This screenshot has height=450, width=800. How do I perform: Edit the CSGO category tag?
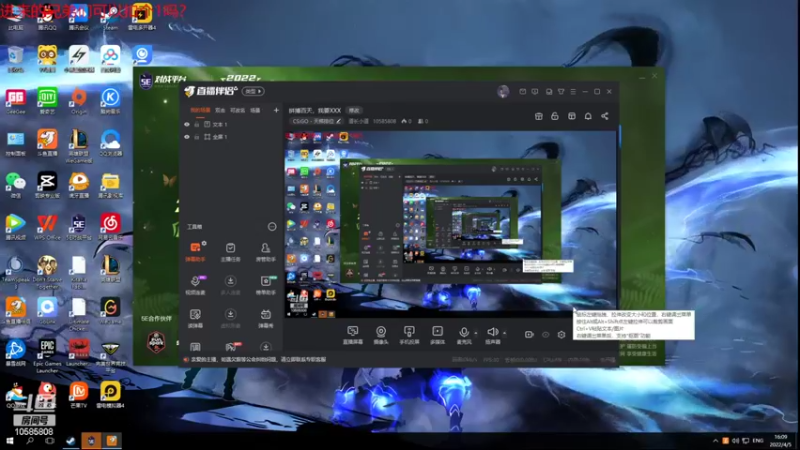(x=316, y=121)
